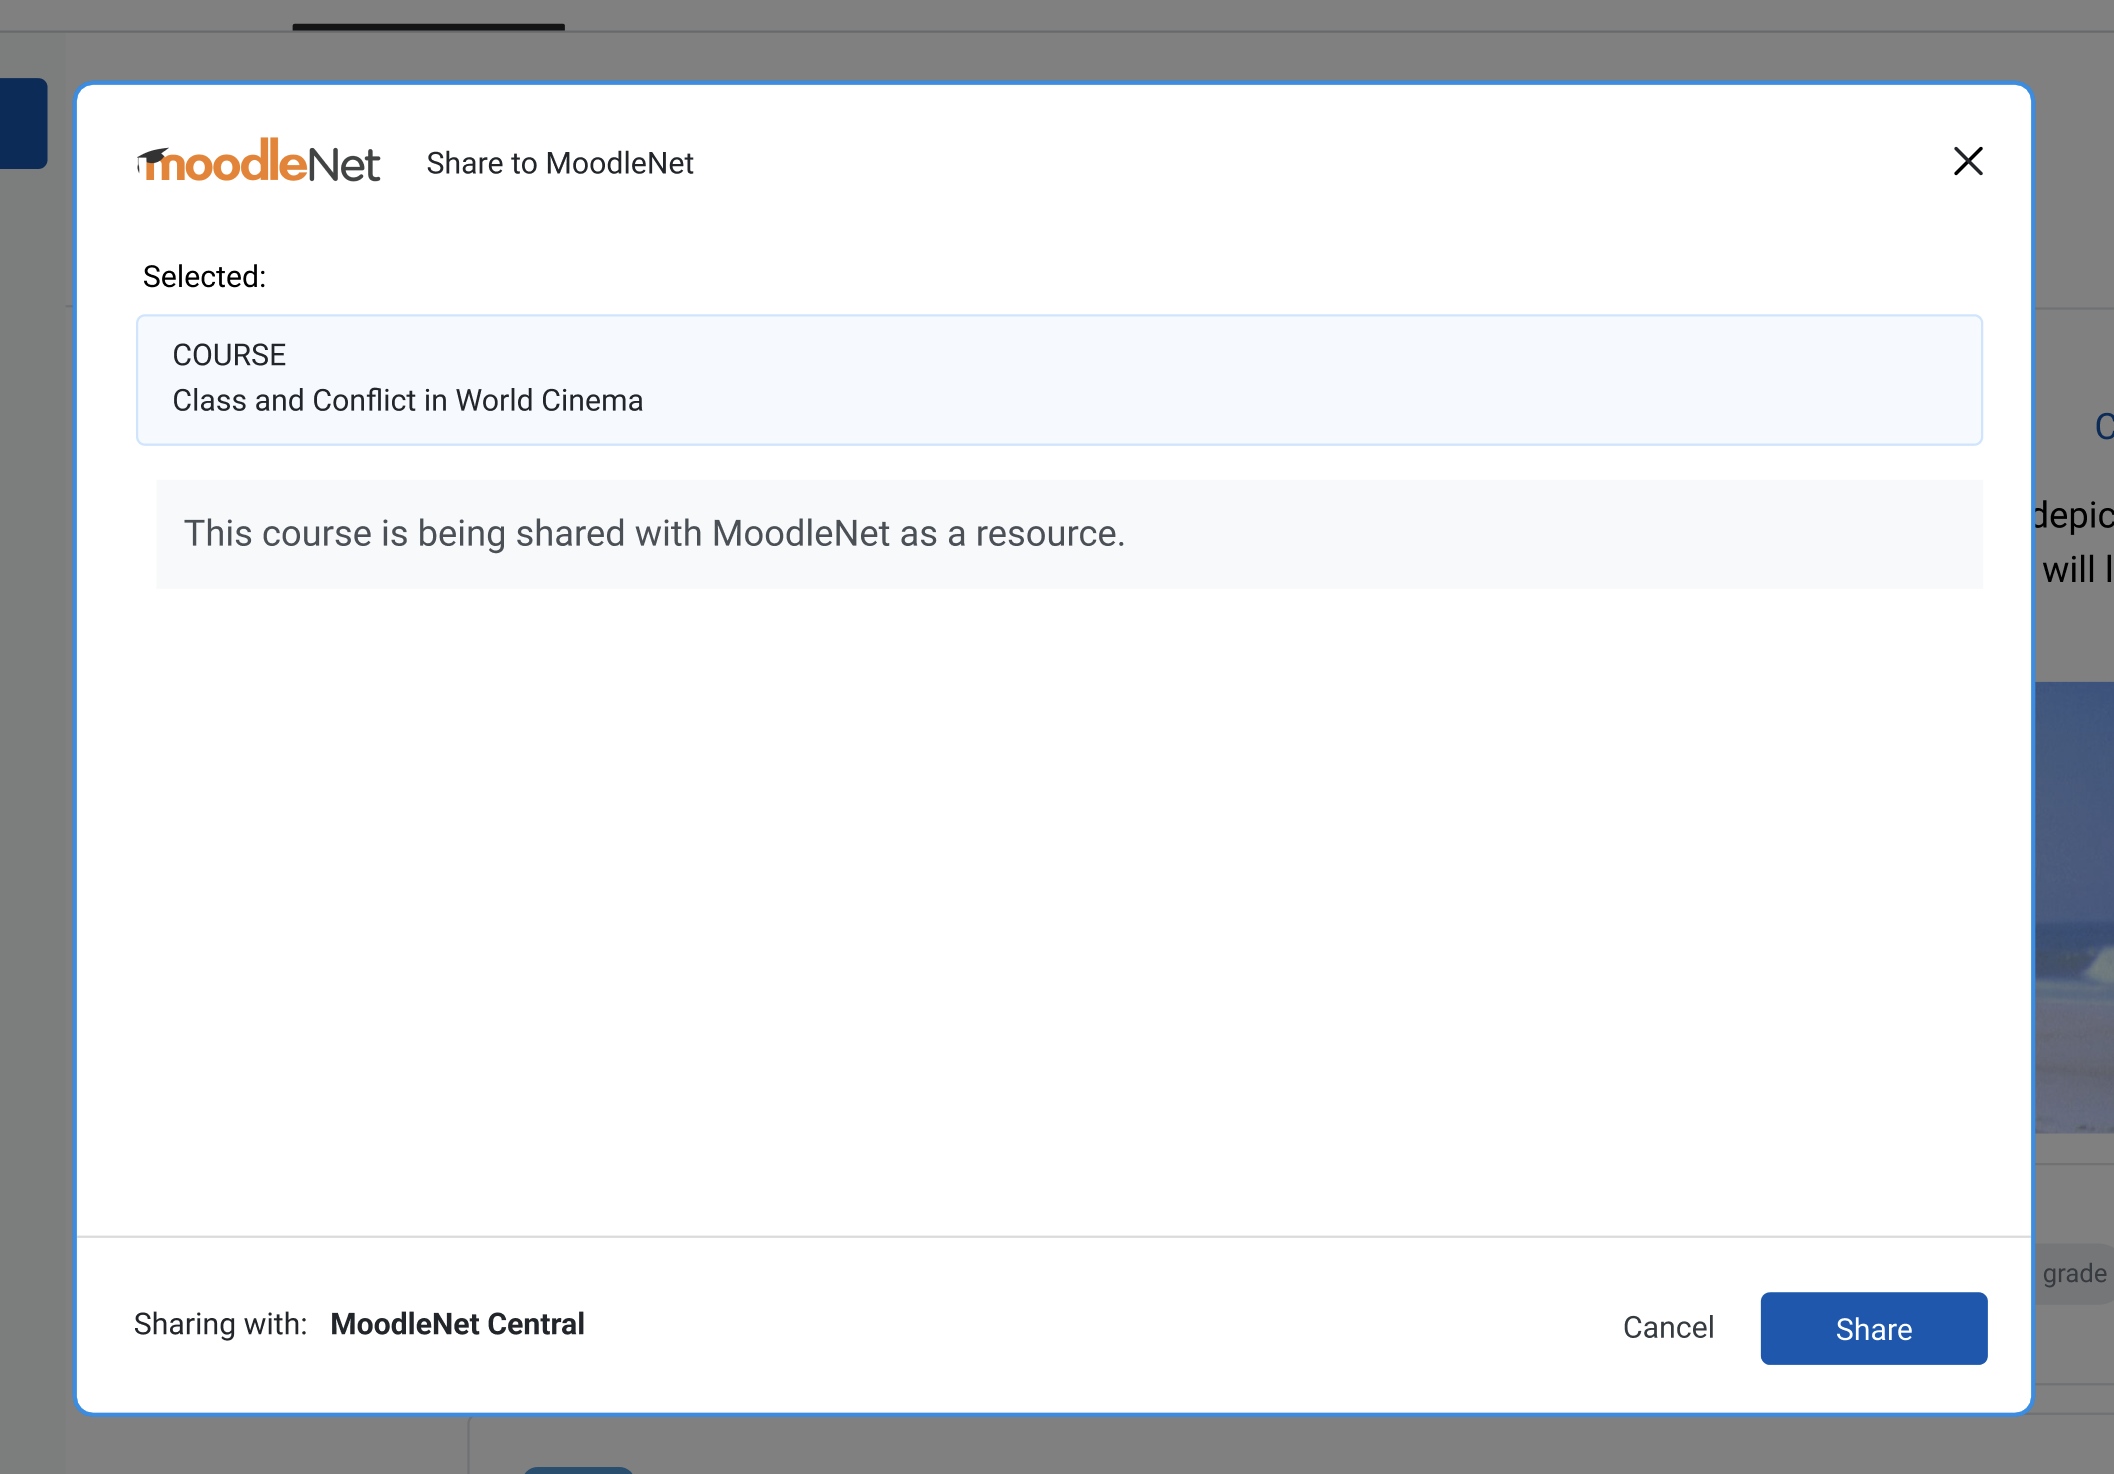Click the 'Sharing with:' label

tap(220, 1324)
